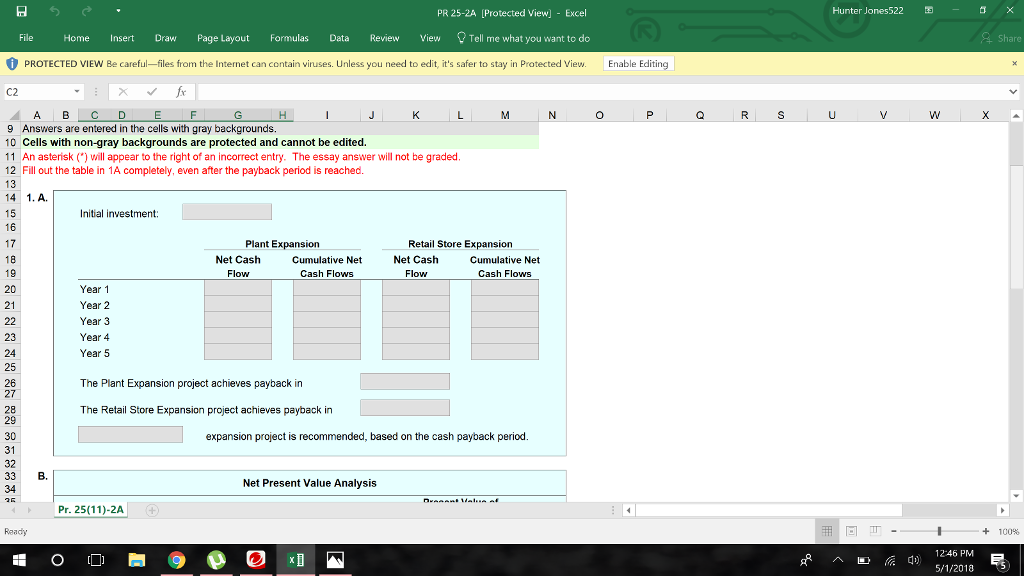Click horizontal scrollbar right arrow
The width and height of the screenshot is (1024, 576).
pyautogui.click(x=1002, y=510)
